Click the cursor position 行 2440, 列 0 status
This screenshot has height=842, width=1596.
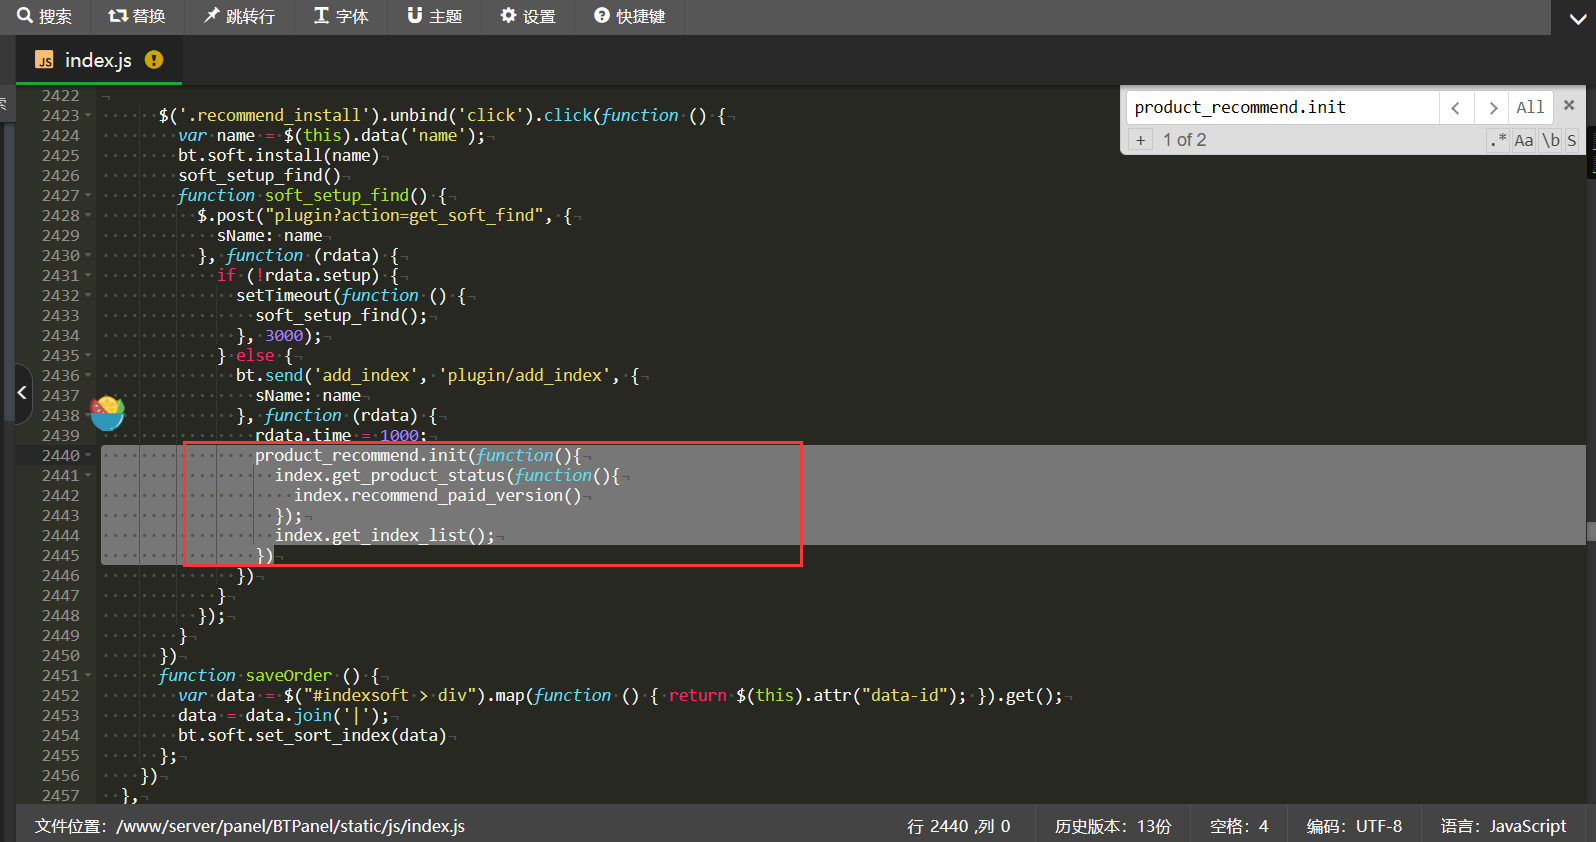[958, 826]
